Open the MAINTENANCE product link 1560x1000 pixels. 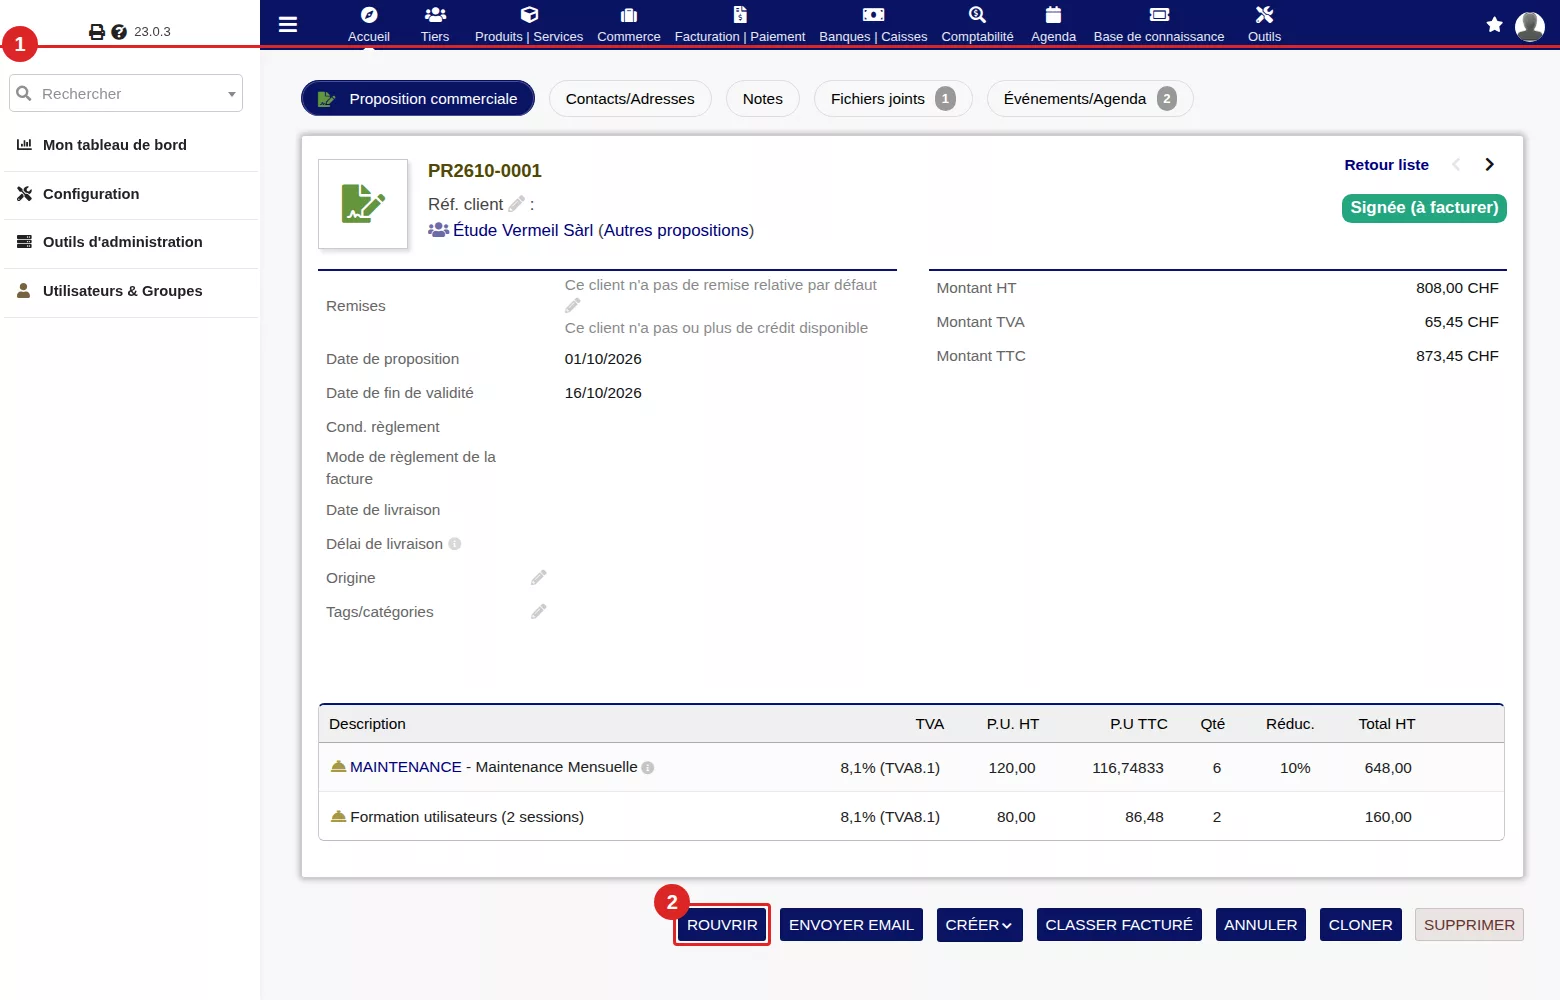(406, 767)
